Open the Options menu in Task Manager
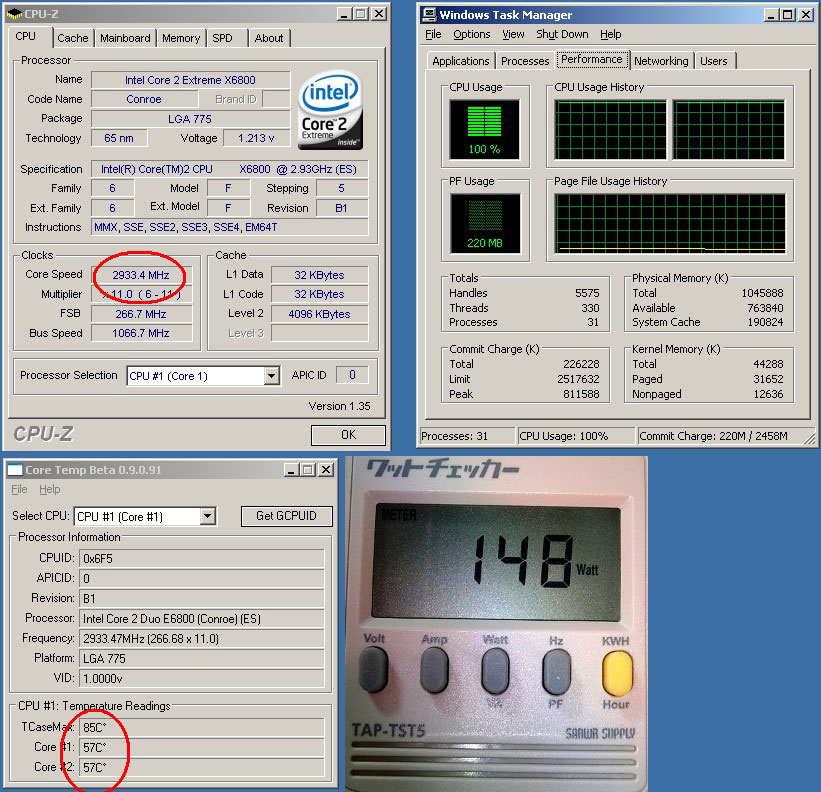821x792 pixels. click(x=472, y=35)
